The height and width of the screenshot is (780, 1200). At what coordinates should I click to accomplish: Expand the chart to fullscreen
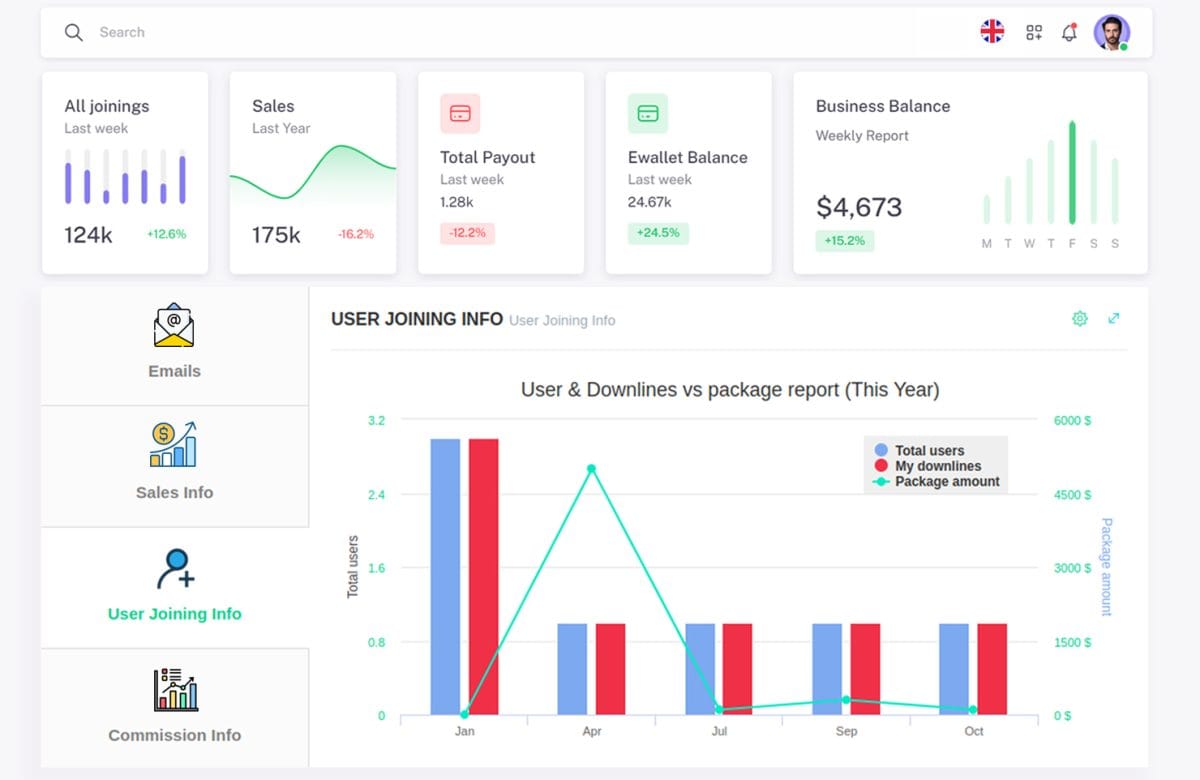pyautogui.click(x=1114, y=318)
